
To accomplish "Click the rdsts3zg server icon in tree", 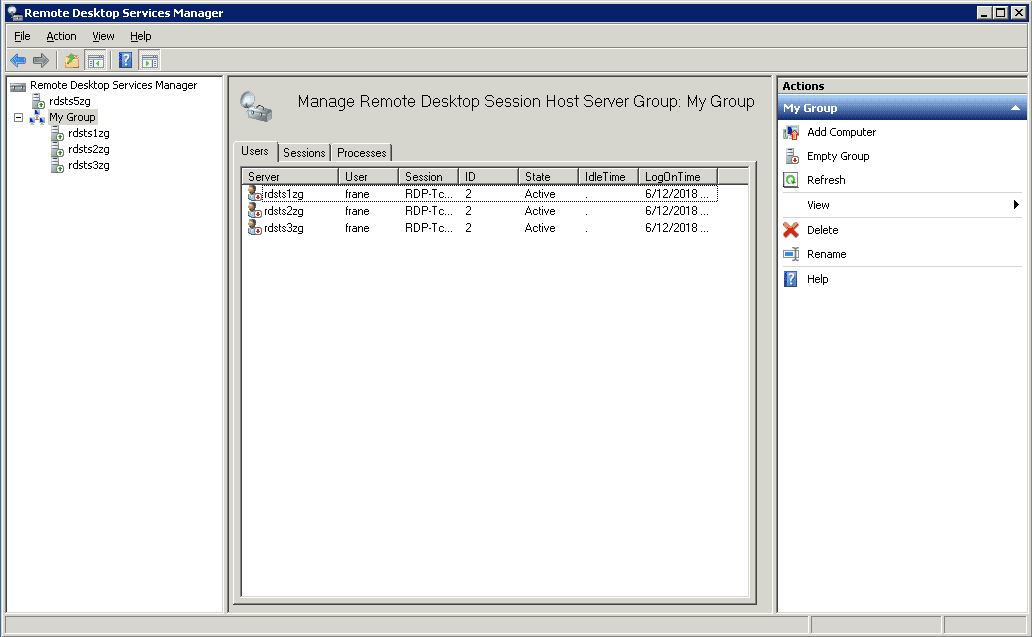I will pyautogui.click(x=58, y=165).
